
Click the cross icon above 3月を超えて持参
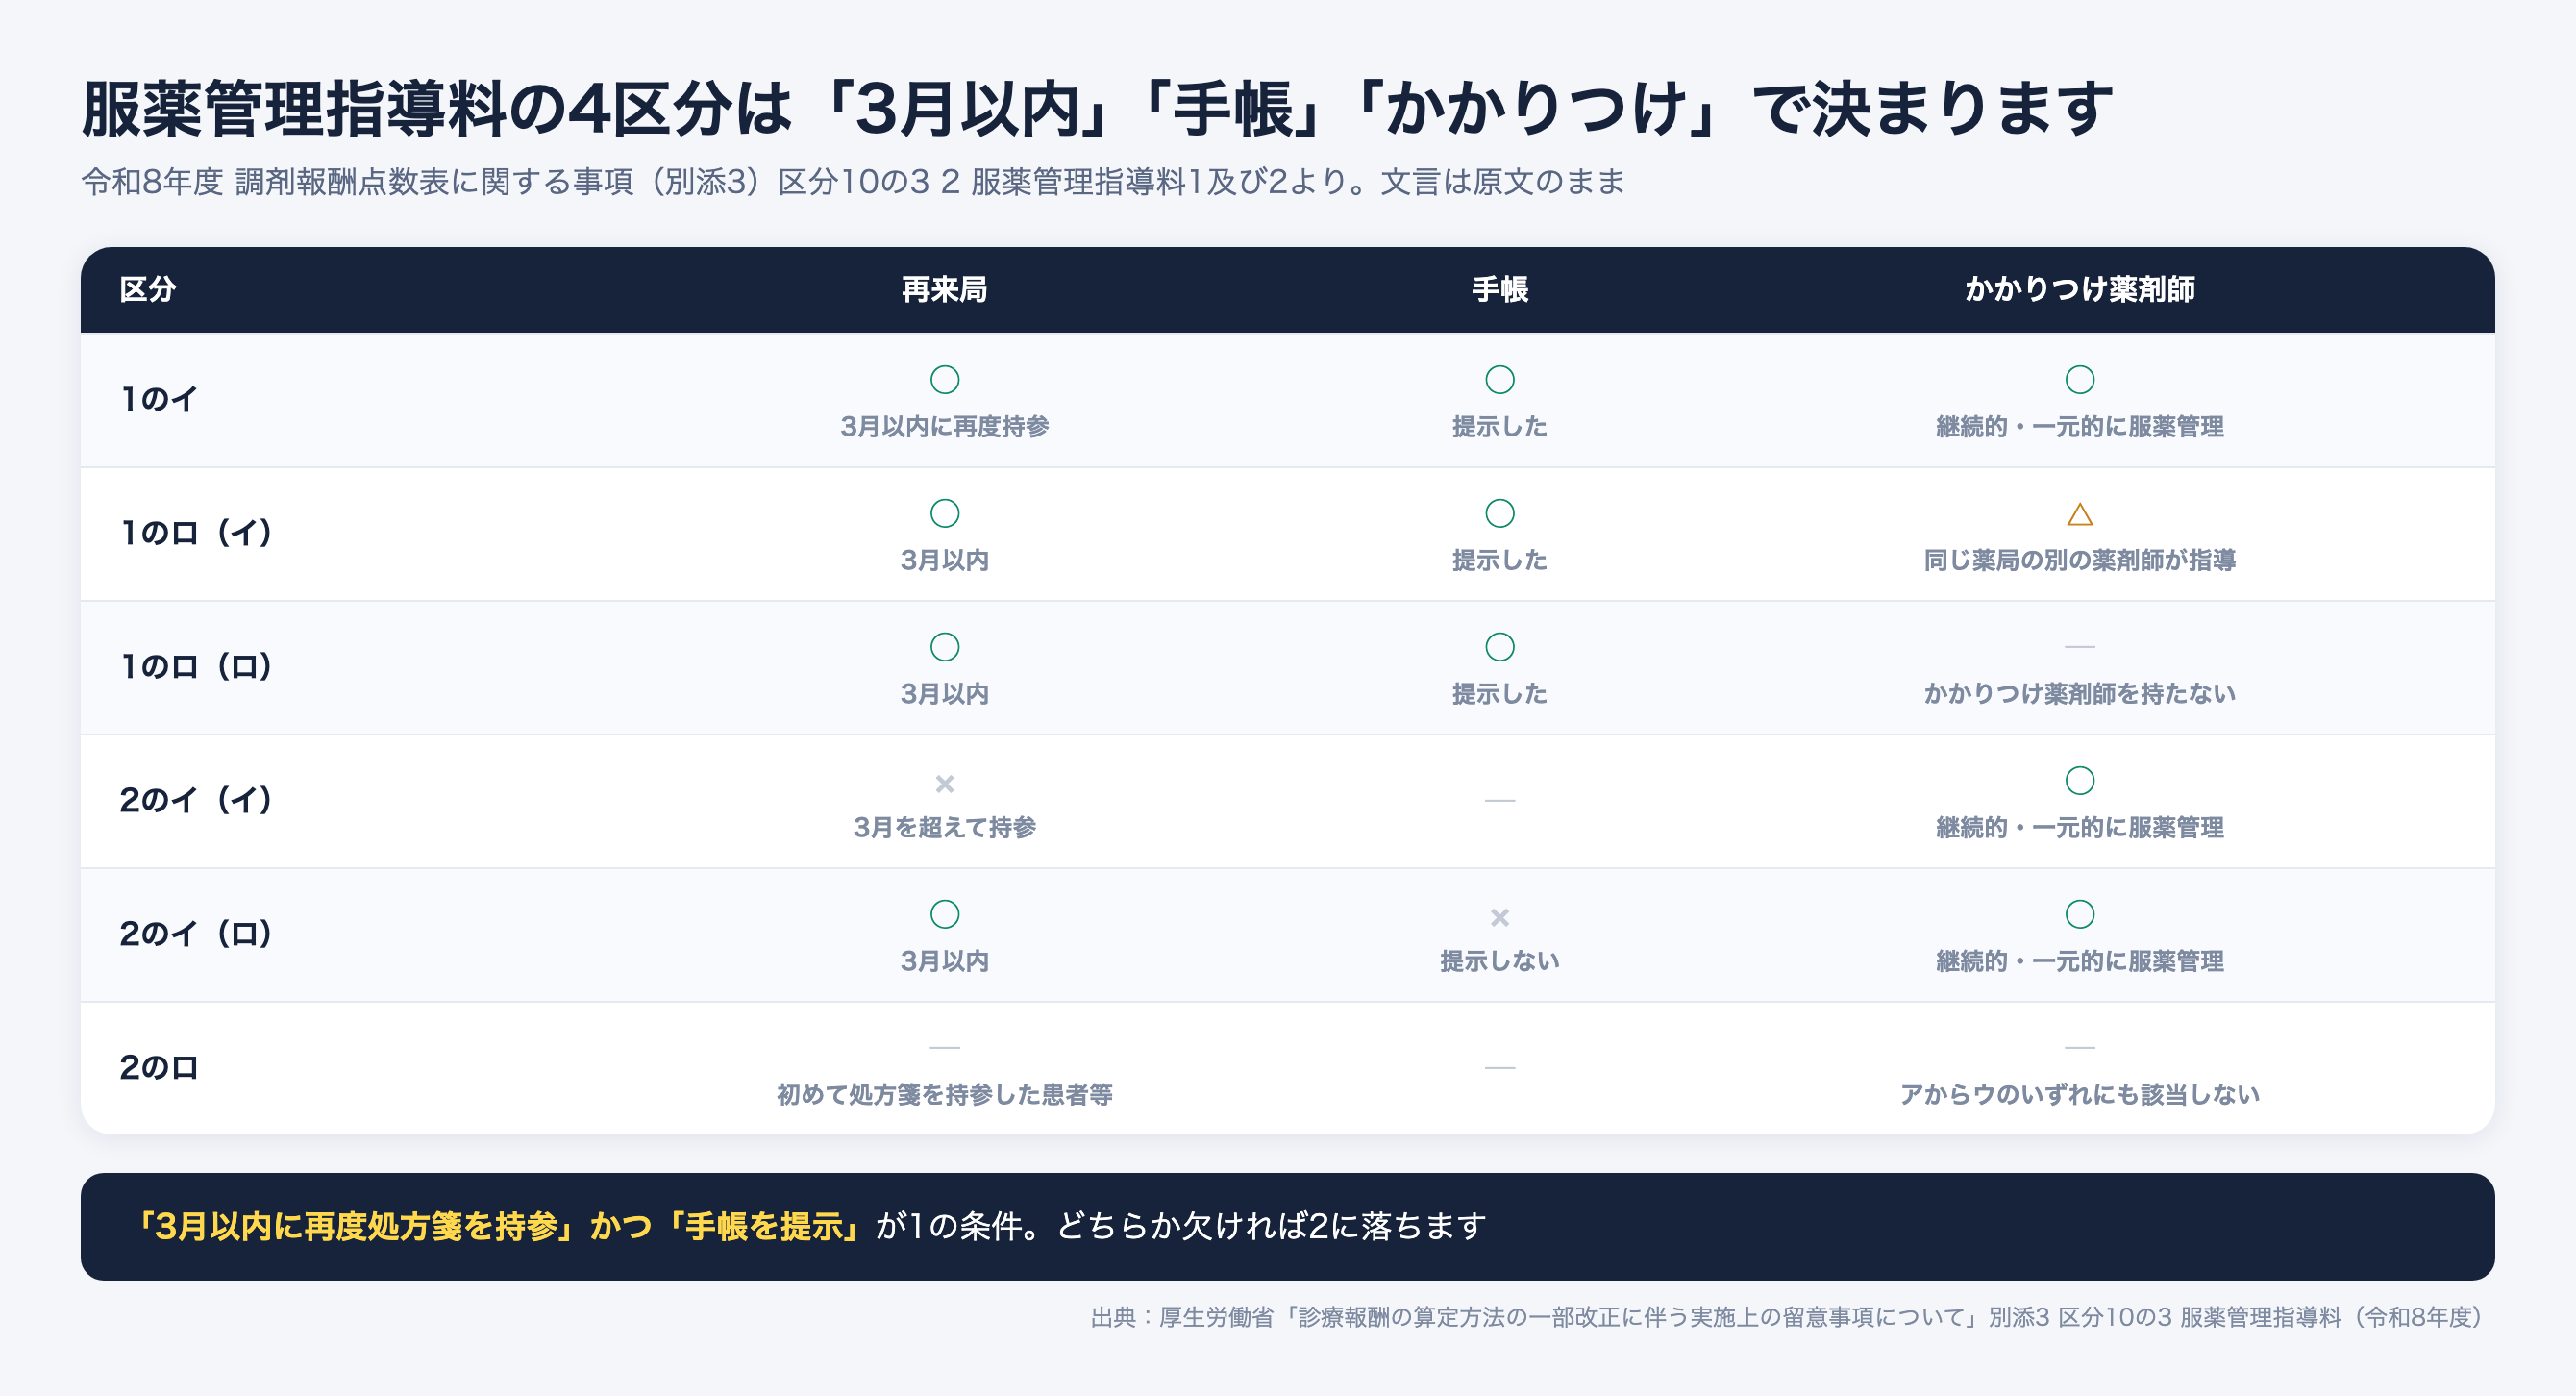pyautogui.click(x=944, y=784)
